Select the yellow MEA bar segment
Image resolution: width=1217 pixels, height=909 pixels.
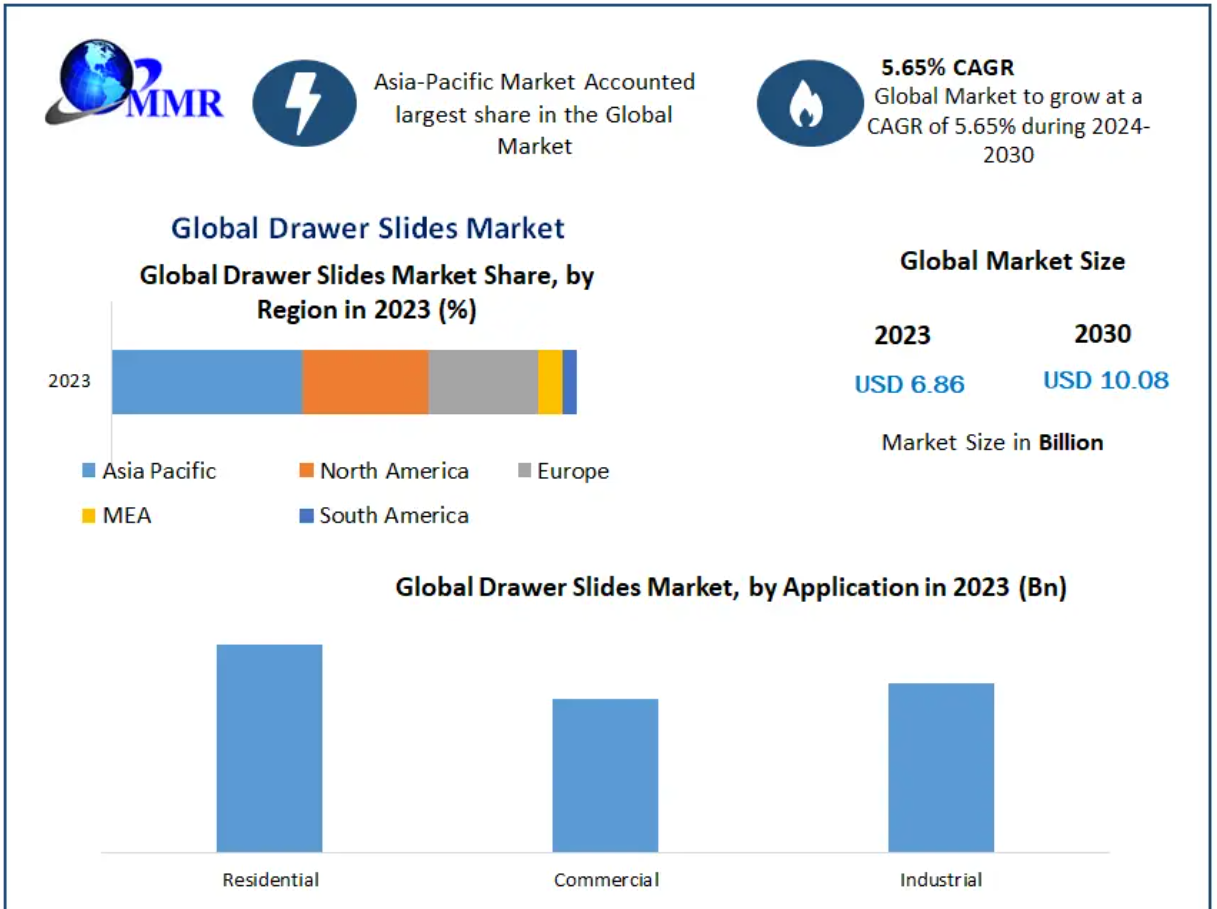pos(550,382)
